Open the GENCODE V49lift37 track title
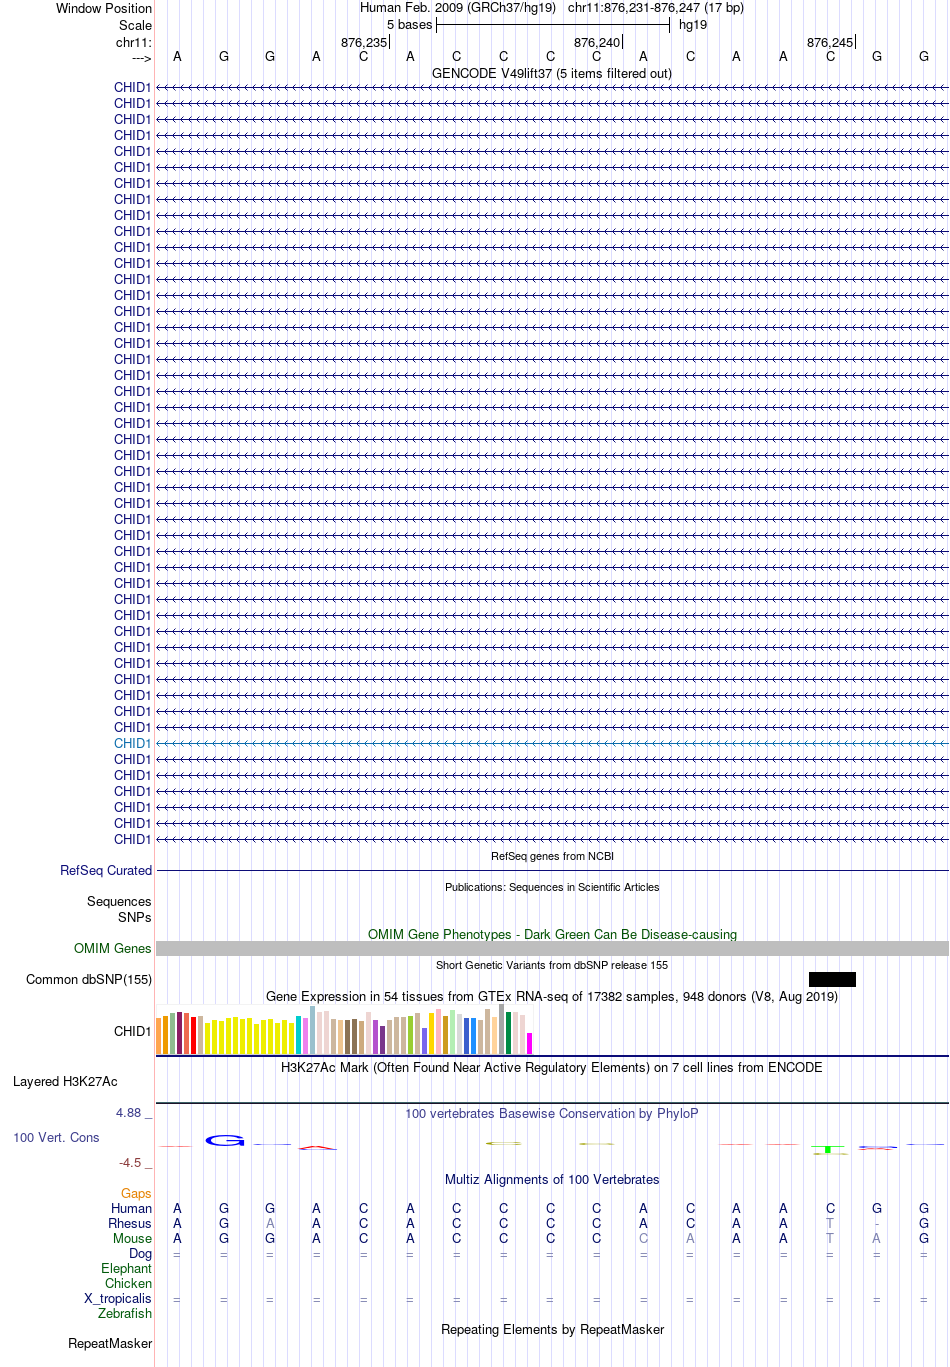The height and width of the screenshot is (1367, 950). [552, 73]
